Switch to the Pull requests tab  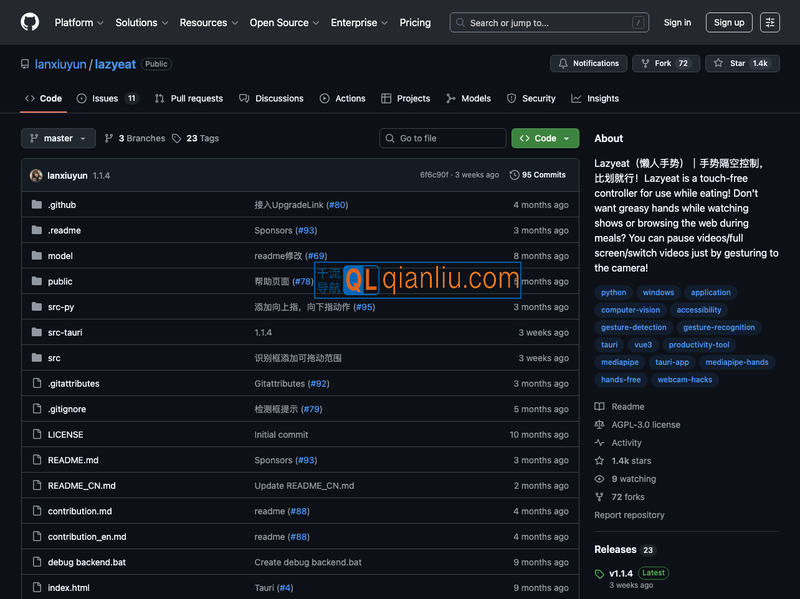pos(189,98)
